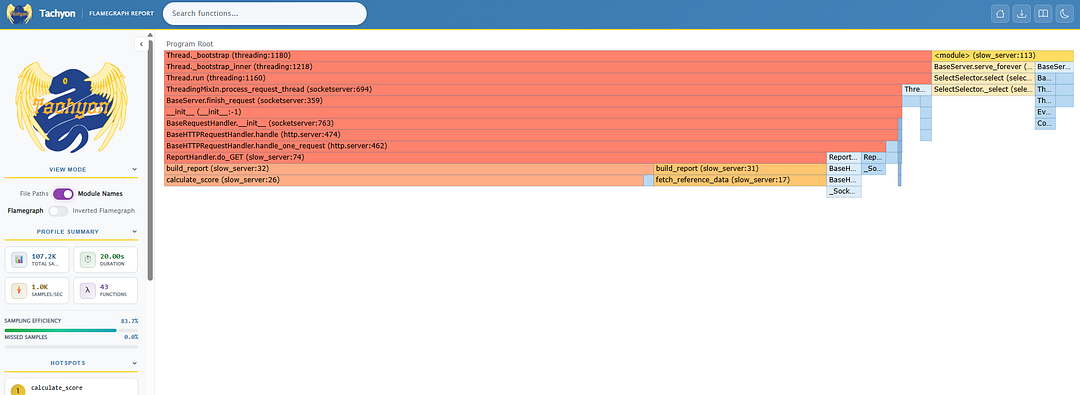Viewport: 1080px width, 395px height.
Task: Click the 83.7% sampling efficiency value
Action: 130,321
